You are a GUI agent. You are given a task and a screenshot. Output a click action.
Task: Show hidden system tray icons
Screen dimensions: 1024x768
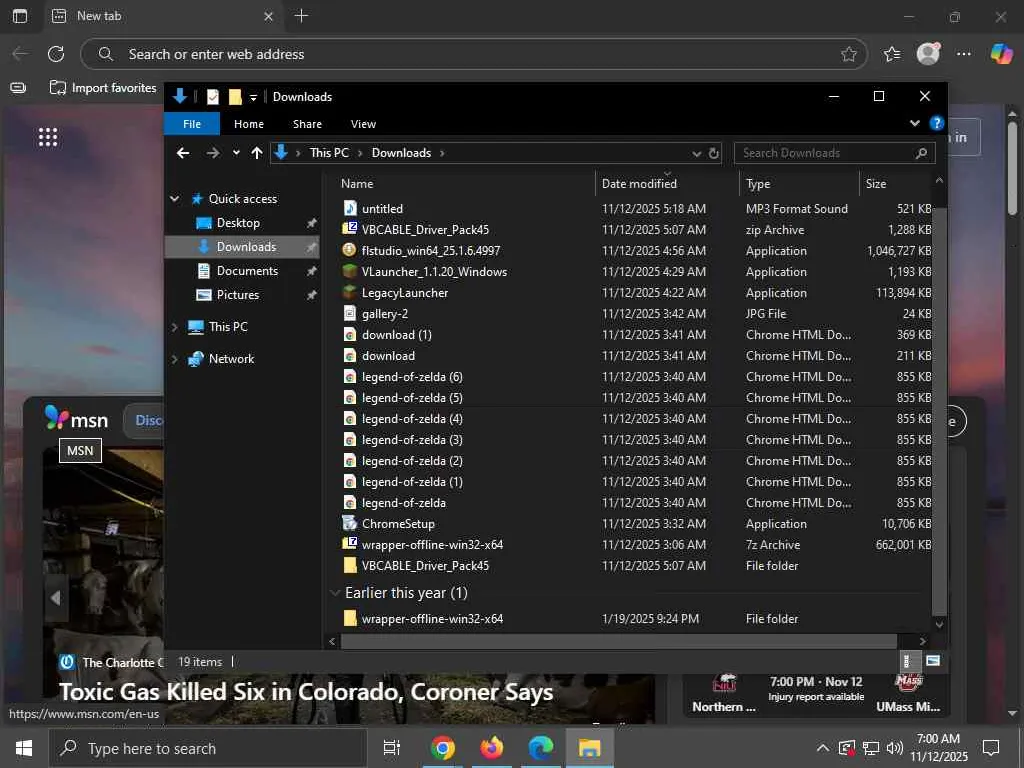pos(823,748)
